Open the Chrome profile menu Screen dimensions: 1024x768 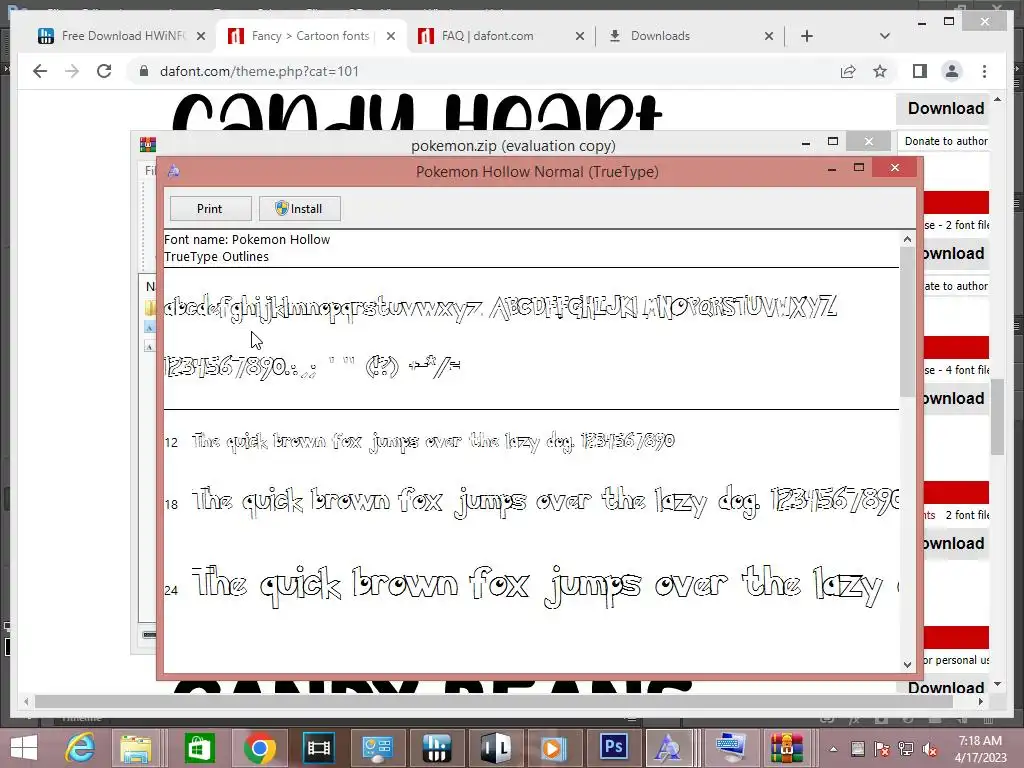tap(952, 71)
